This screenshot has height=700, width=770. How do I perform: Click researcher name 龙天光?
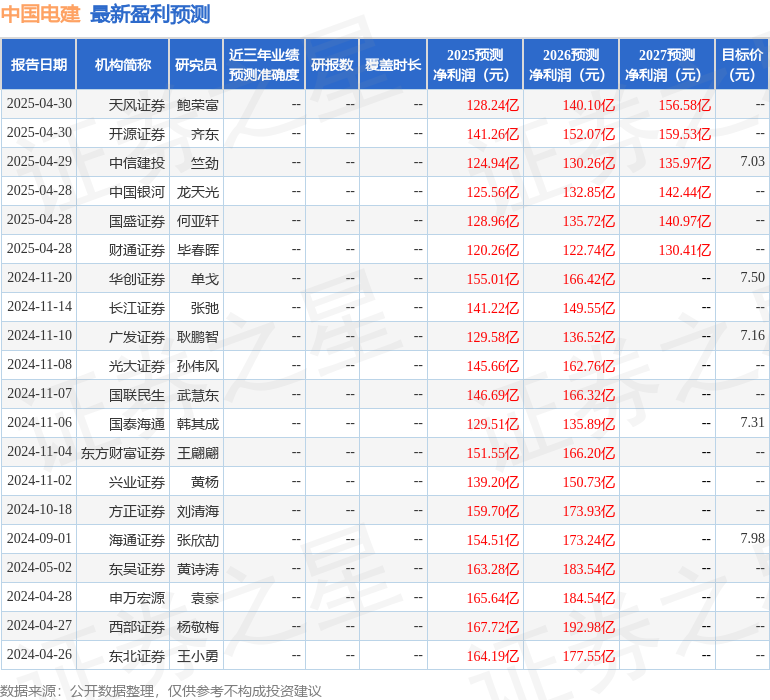click(x=197, y=192)
